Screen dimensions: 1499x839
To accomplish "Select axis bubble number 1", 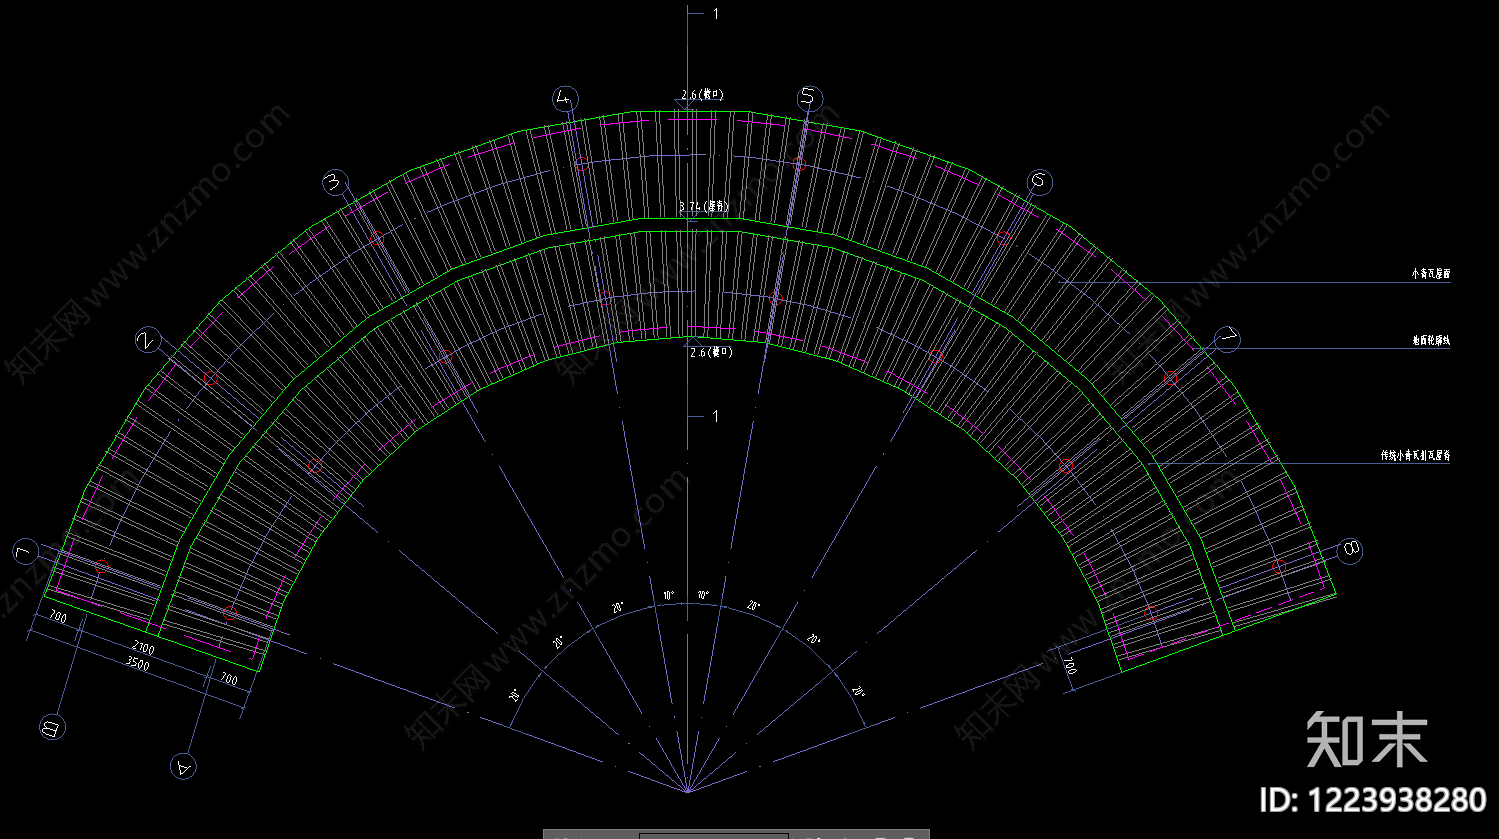I will coord(25,552).
